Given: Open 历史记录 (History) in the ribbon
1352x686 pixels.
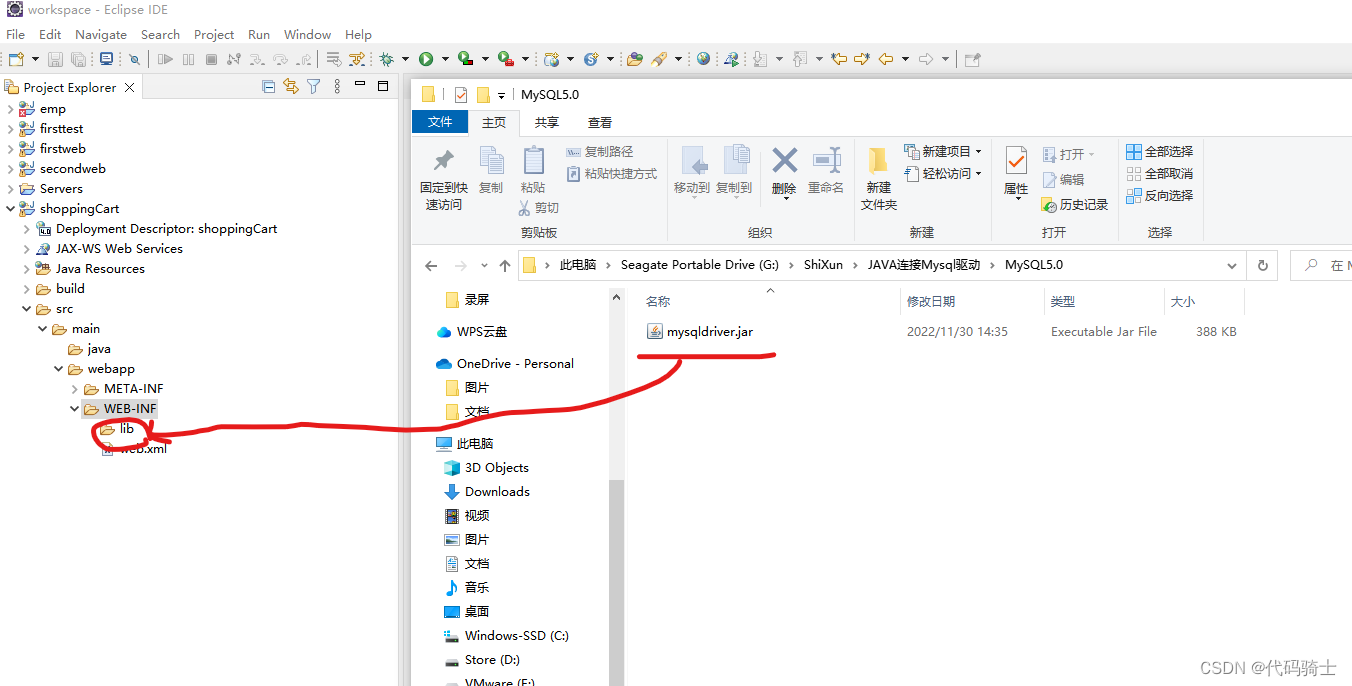Looking at the screenshot, I should (x=1075, y=204).
